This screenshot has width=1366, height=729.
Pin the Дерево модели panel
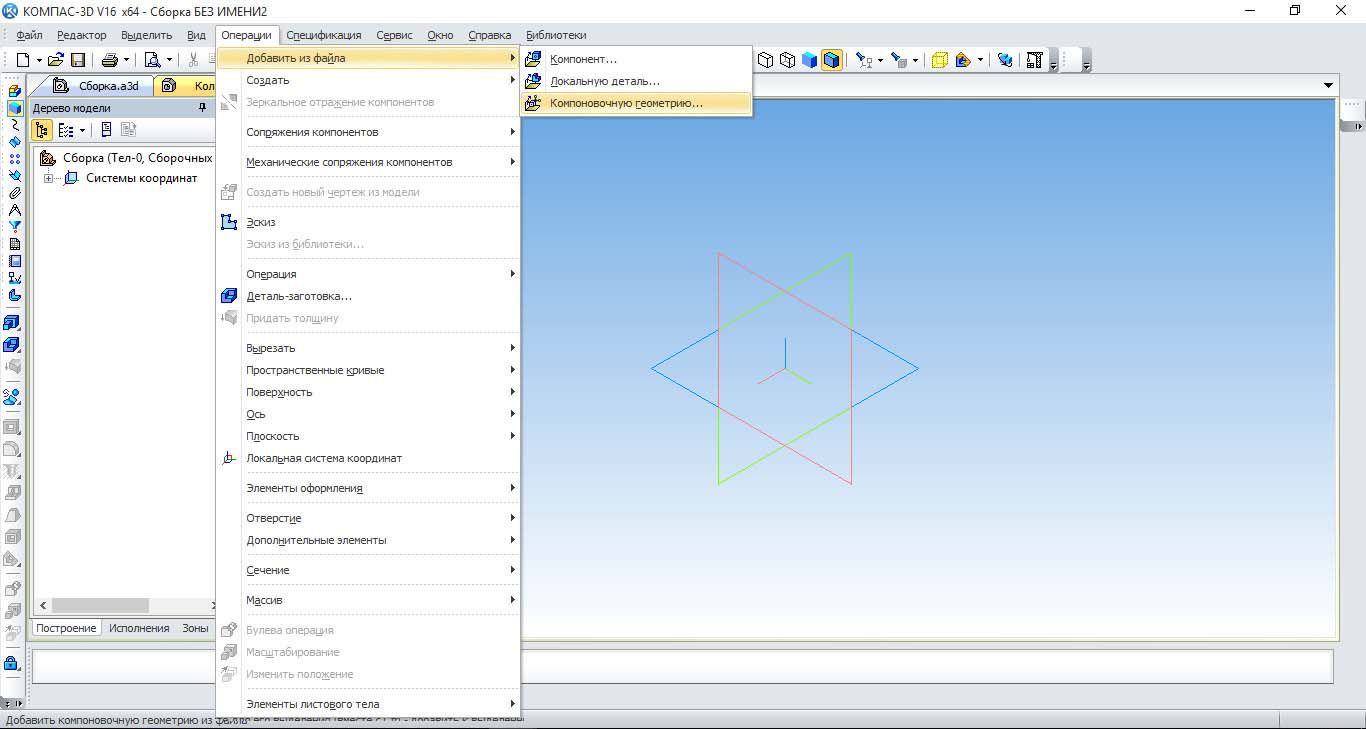pyautogui.click(x=202, y=108)
